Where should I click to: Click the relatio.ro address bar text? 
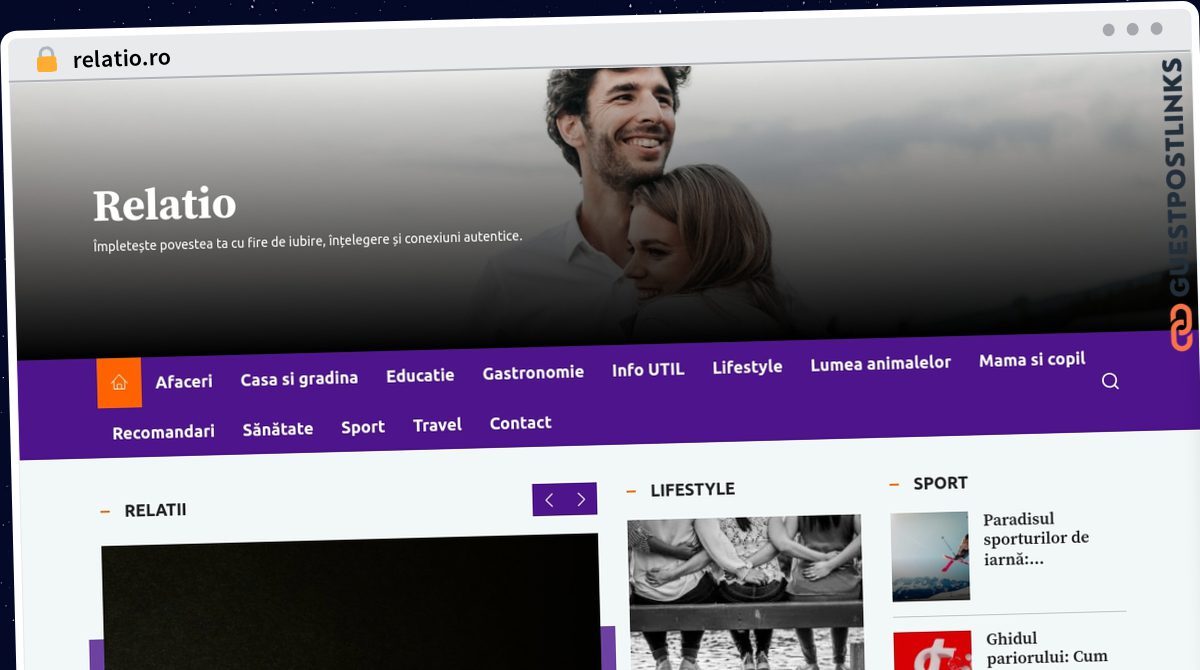[x=122, y=58]
